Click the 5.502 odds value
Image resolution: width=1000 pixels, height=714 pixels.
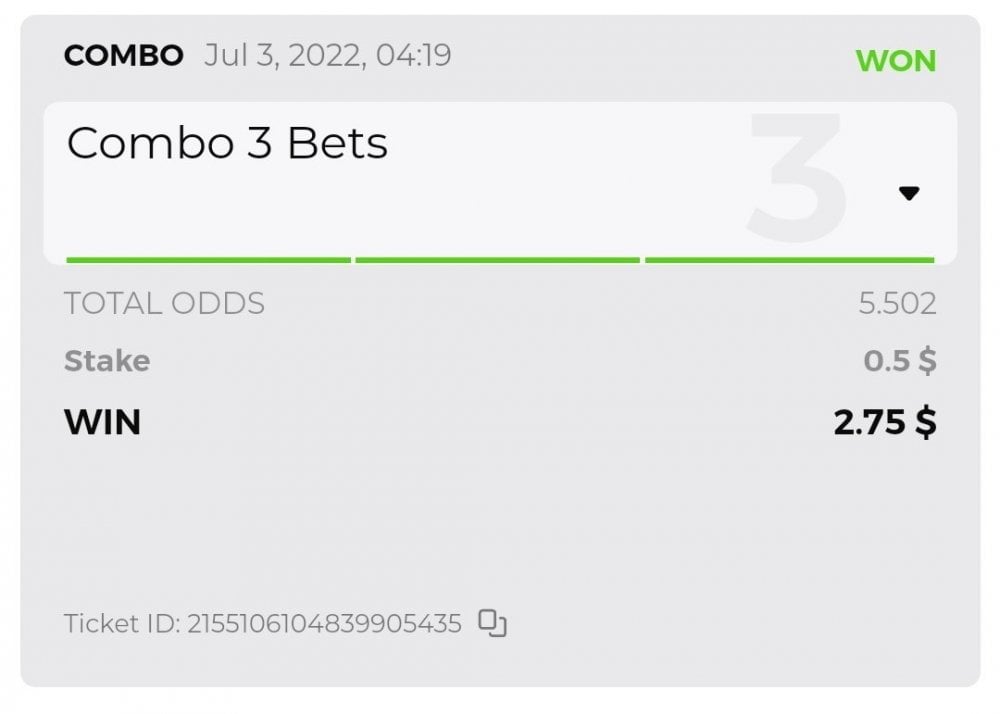pos(897,303)
